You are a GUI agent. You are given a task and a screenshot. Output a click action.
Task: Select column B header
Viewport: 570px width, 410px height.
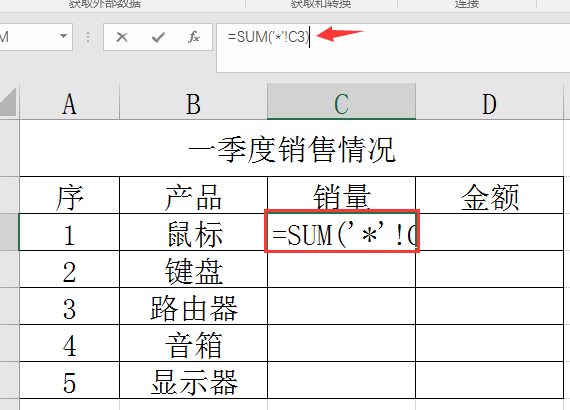[193, 104]
